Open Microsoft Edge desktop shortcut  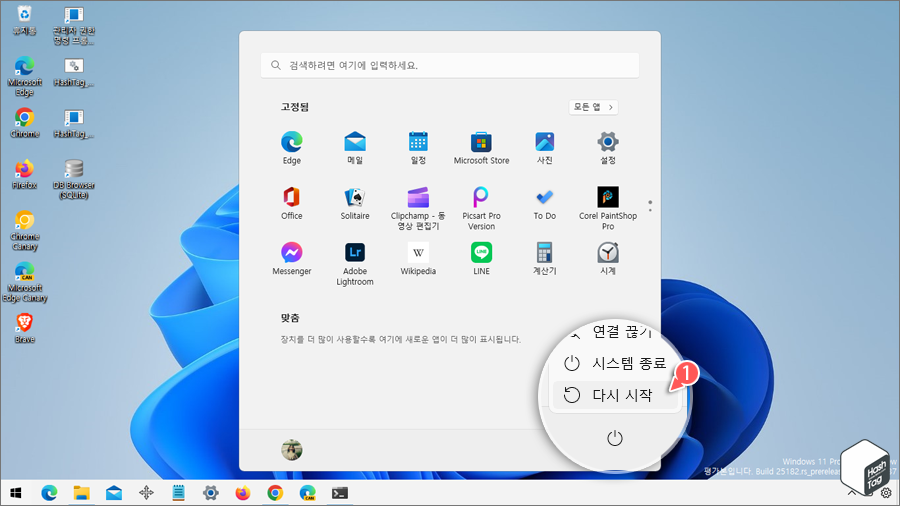[24, 76]
